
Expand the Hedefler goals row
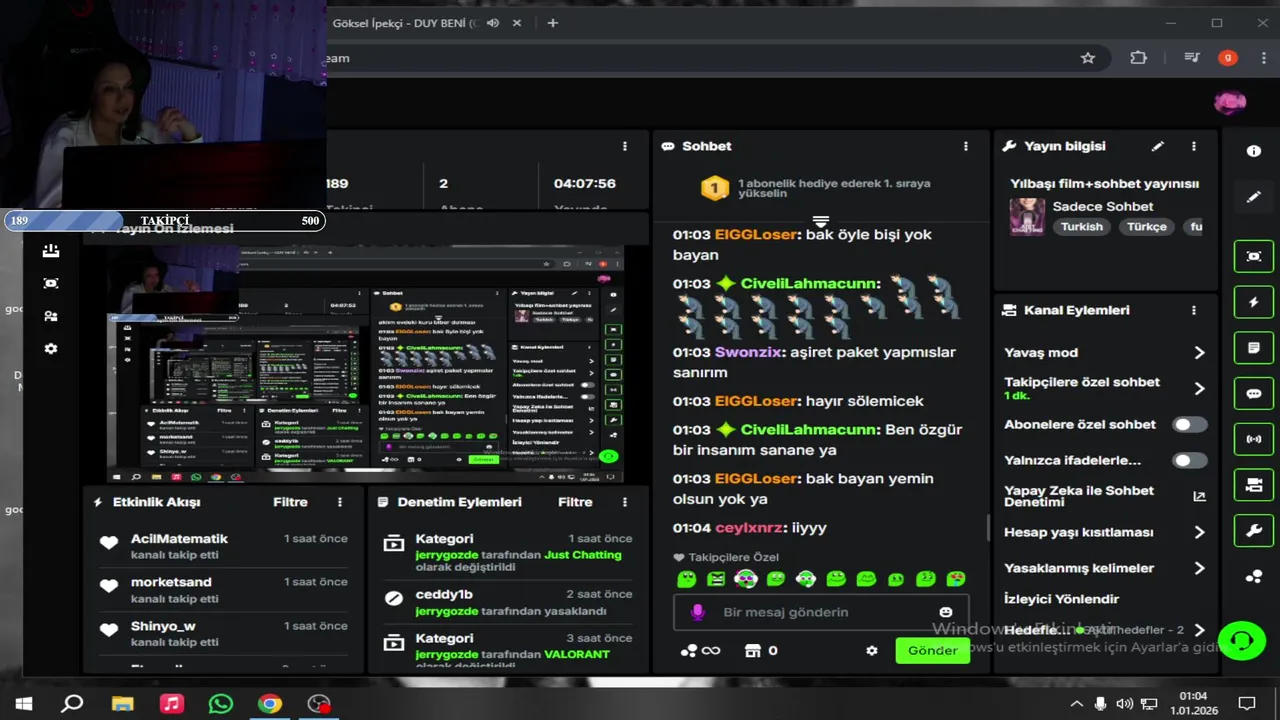1200,631
